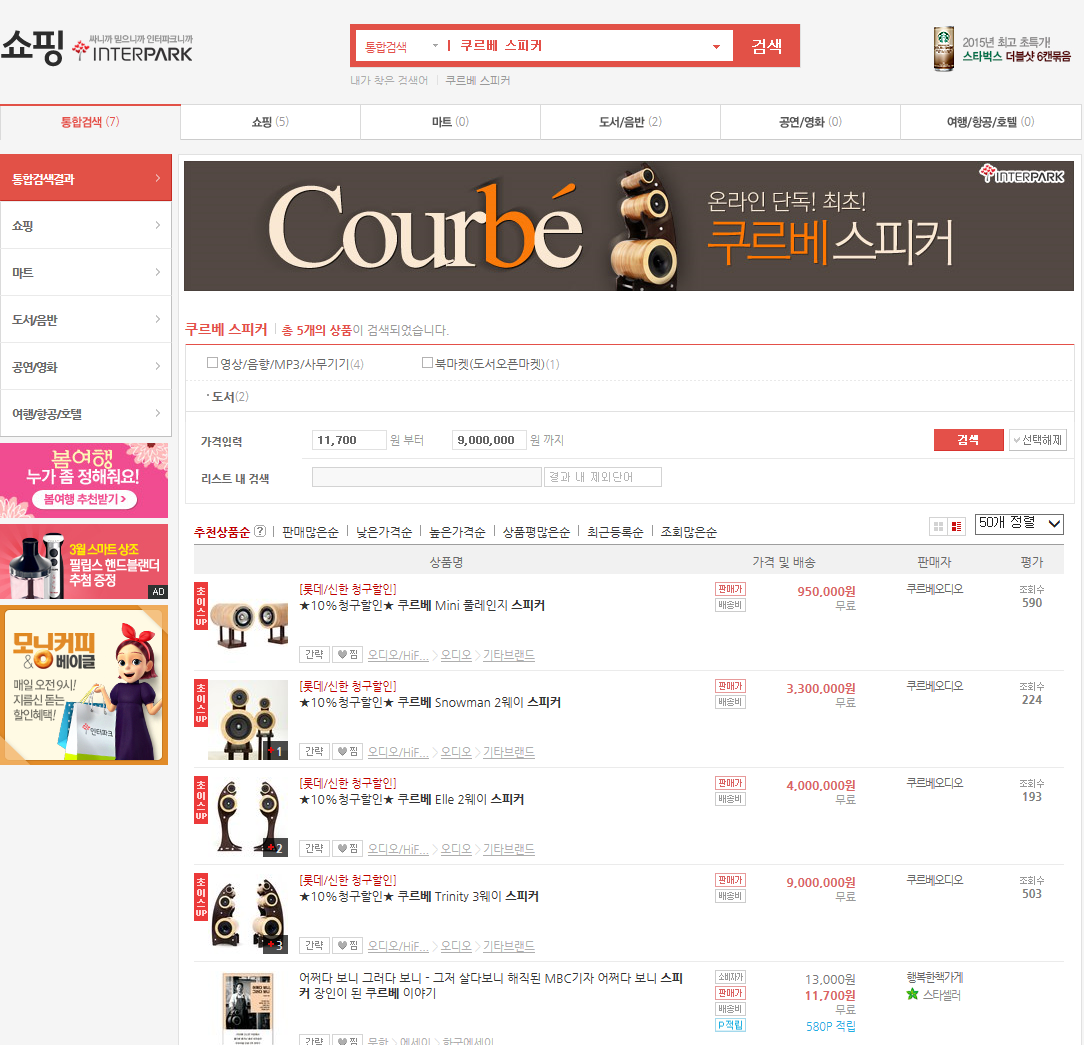Click the 리스트 내 검색 input field
Viewport: 1084px width, 1045px height.
tap(427, 477)
